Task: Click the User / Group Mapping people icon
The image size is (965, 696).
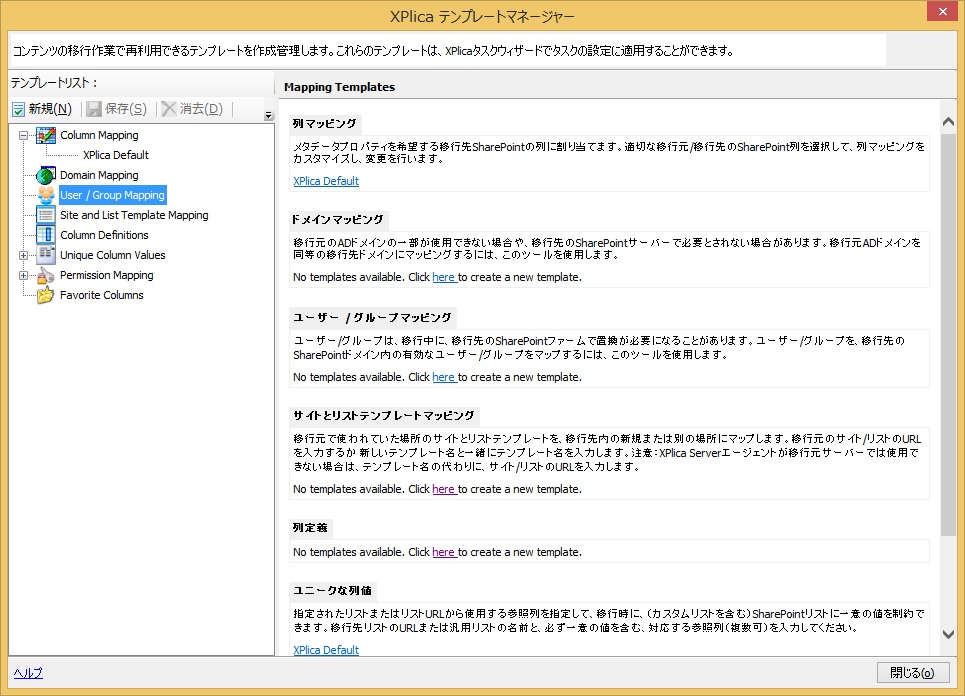Action: pos(46,195)
